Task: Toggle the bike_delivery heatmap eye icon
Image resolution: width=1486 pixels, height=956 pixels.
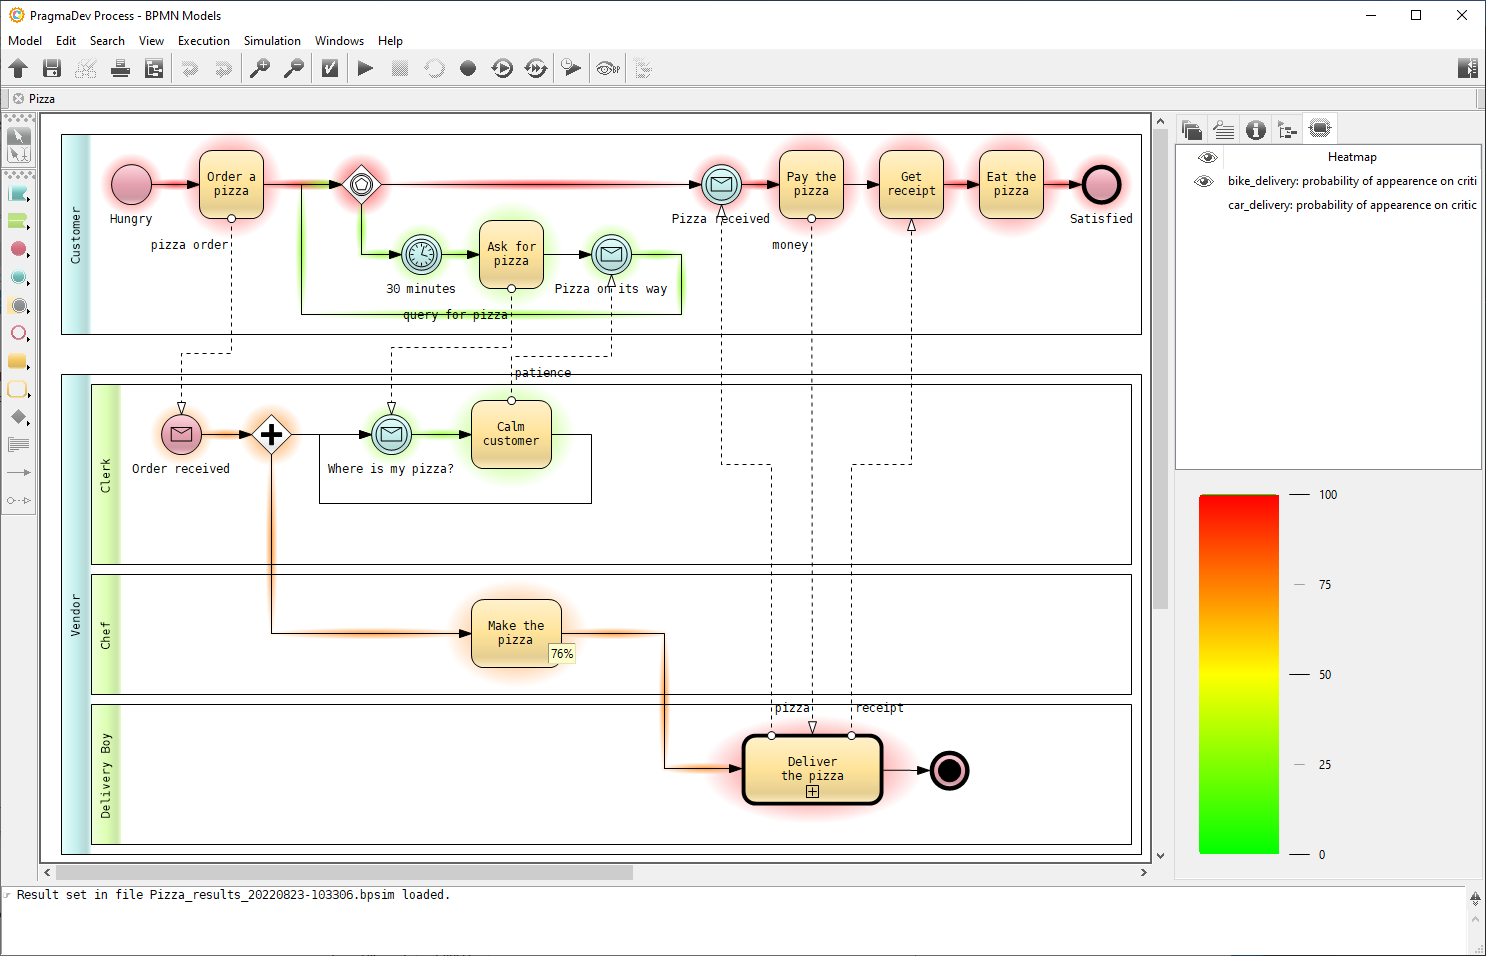Action: click(1204, 181)
